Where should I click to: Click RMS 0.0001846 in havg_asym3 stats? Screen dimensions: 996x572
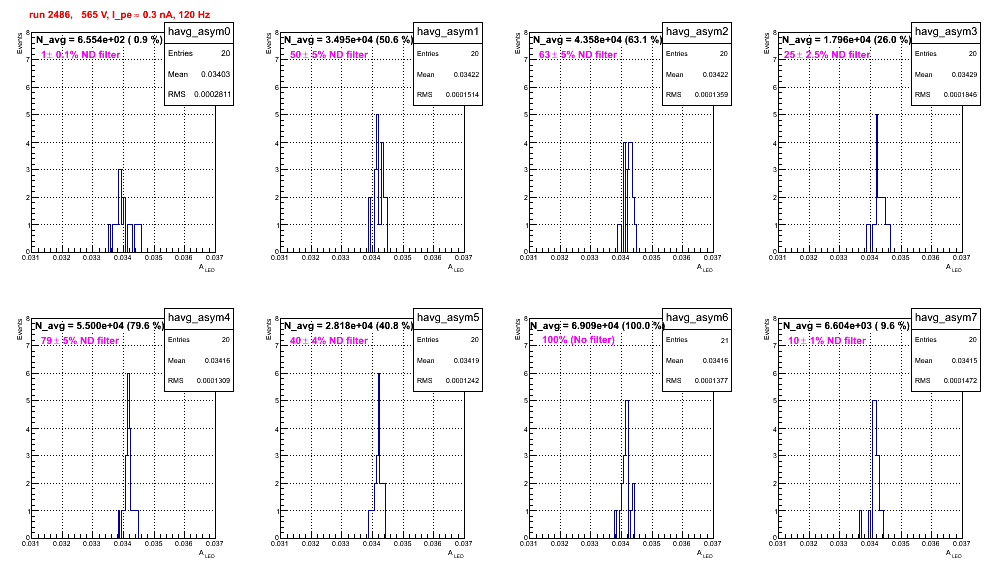tap(946, 94)
